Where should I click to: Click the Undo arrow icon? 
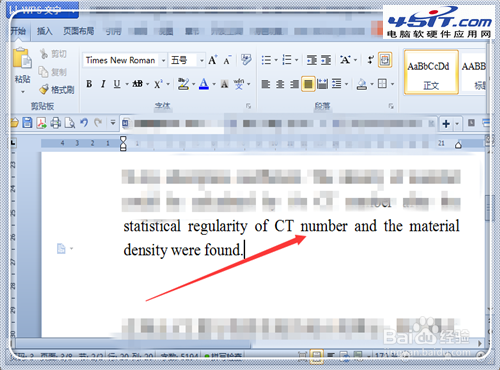pos(84,123)
